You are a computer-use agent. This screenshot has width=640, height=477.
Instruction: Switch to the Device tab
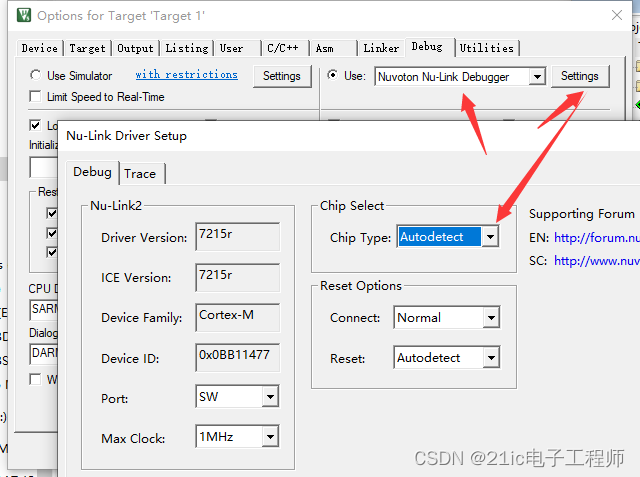coord(40,48)
